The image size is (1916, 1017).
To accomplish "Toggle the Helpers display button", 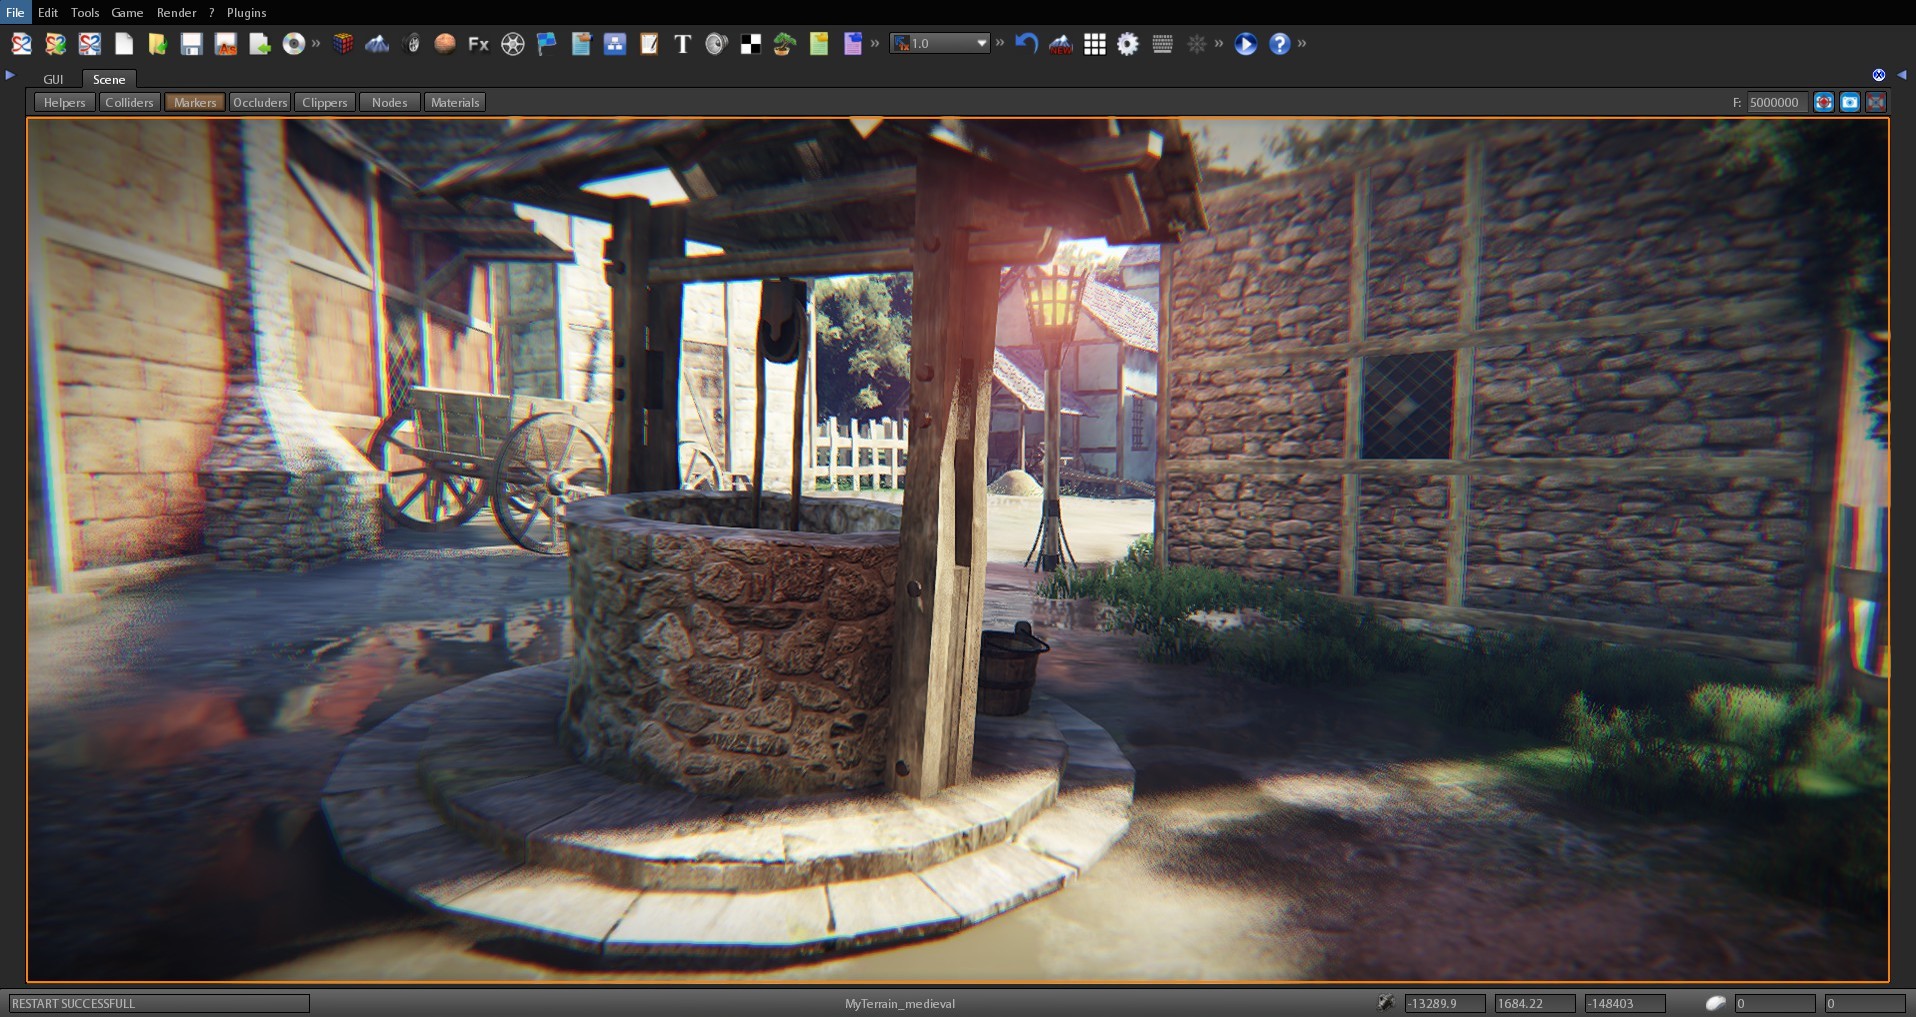I will click(x=64, y=102).
